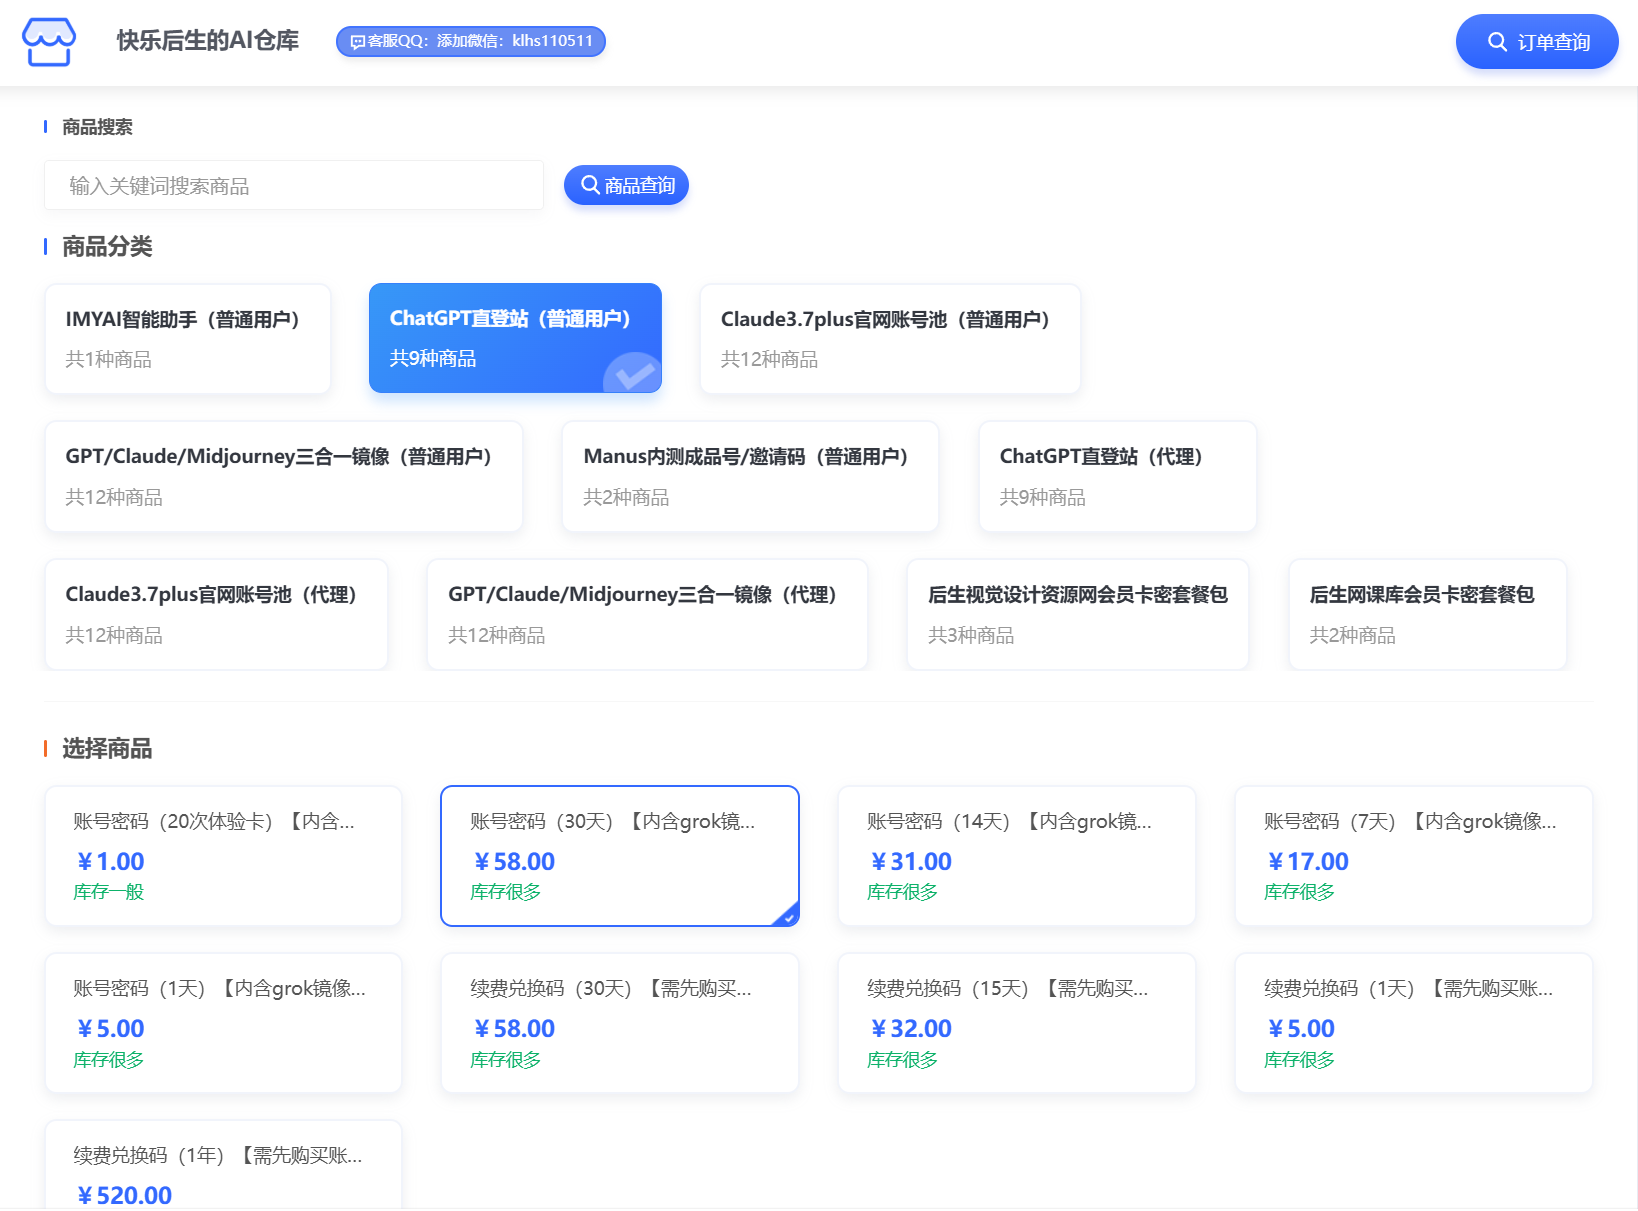Screen dimensions: 1638x1211
Task: Click the ¥31.00 price text
Action: pyautogui.click(x=911, y=861)
